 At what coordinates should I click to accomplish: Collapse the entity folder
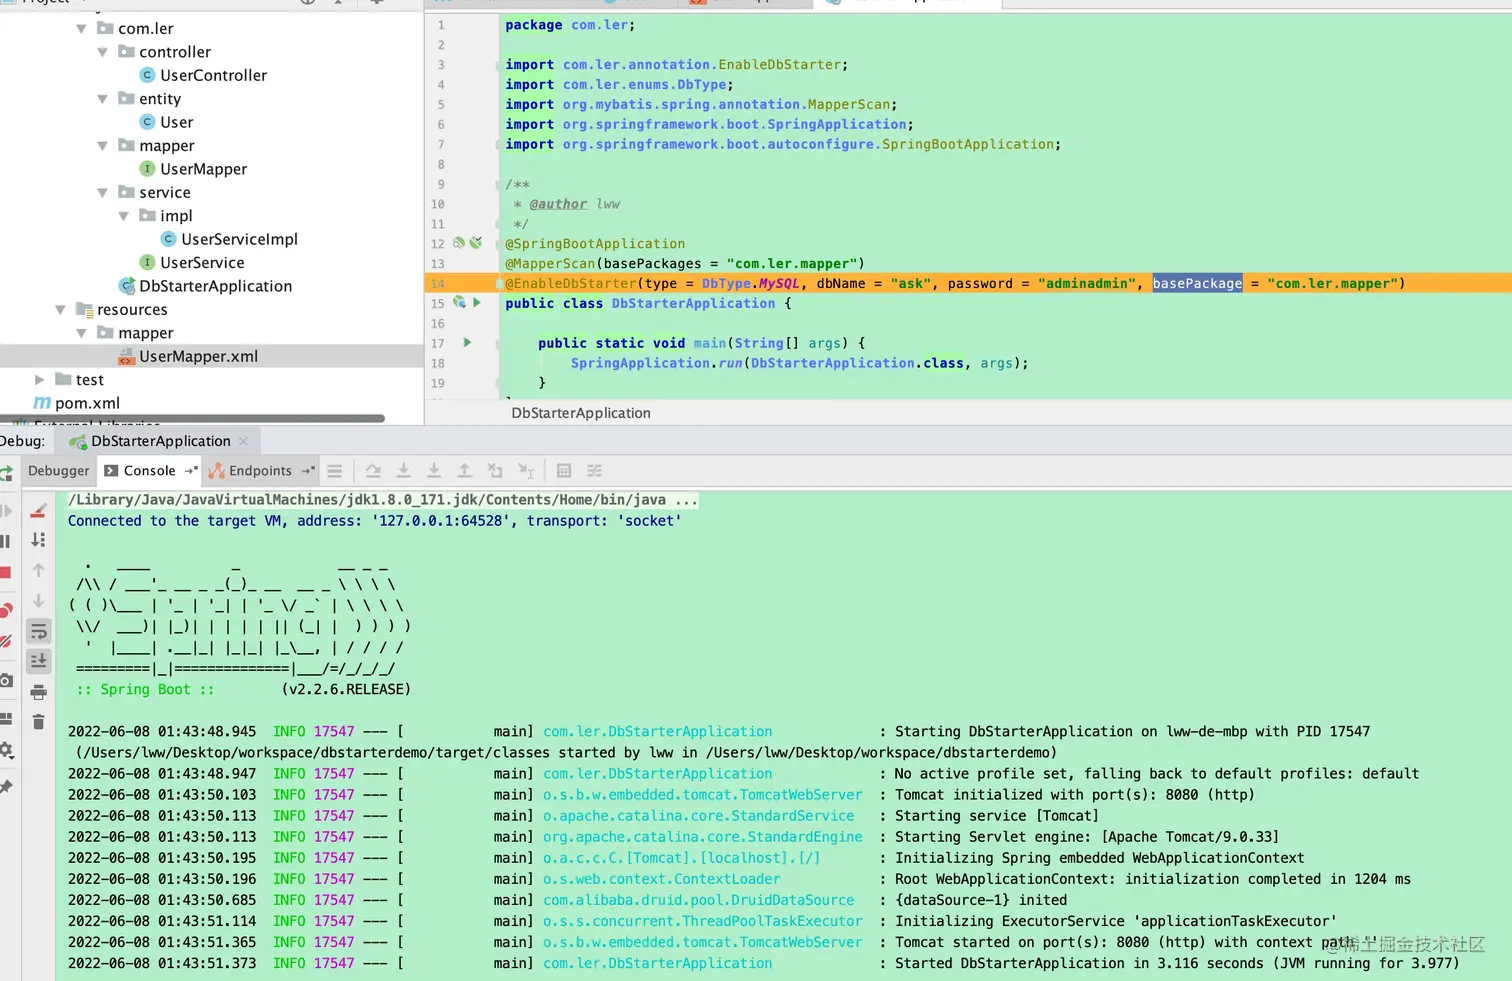pyautogui.click(x=102, y=99)
